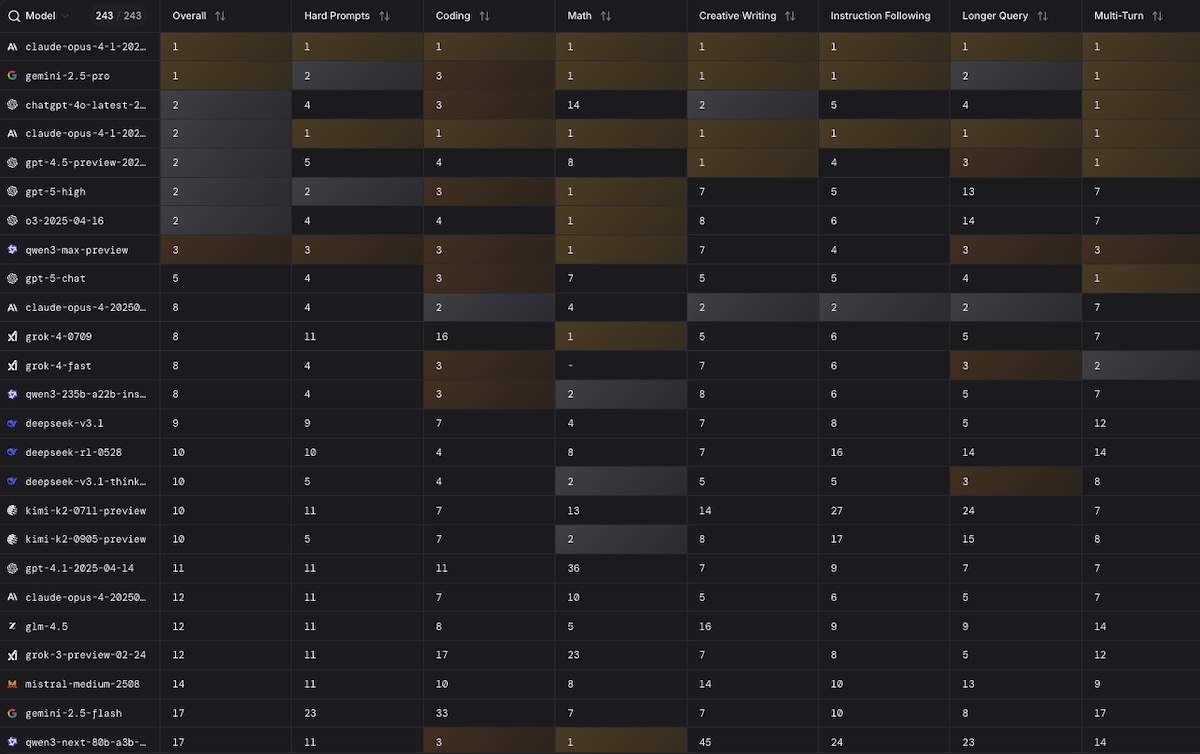Click the mistral-medium-2508 model name
The height and width of the screenshot is (754, 1200).
(83, 684)
